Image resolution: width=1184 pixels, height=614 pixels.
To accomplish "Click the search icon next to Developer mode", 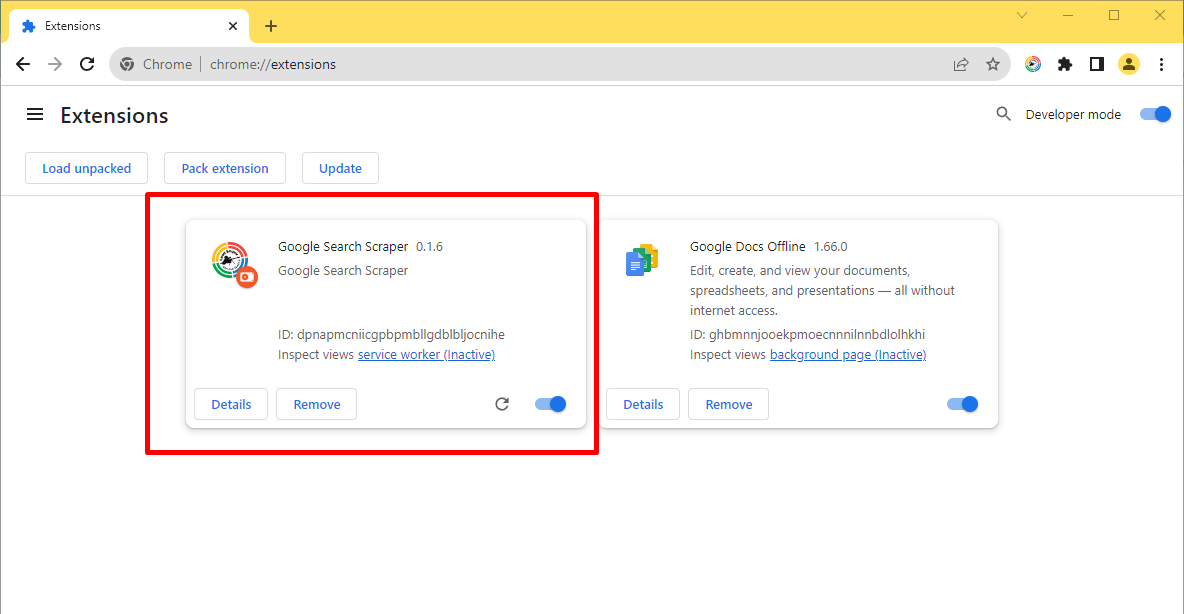I will (x=1003, y=114).
